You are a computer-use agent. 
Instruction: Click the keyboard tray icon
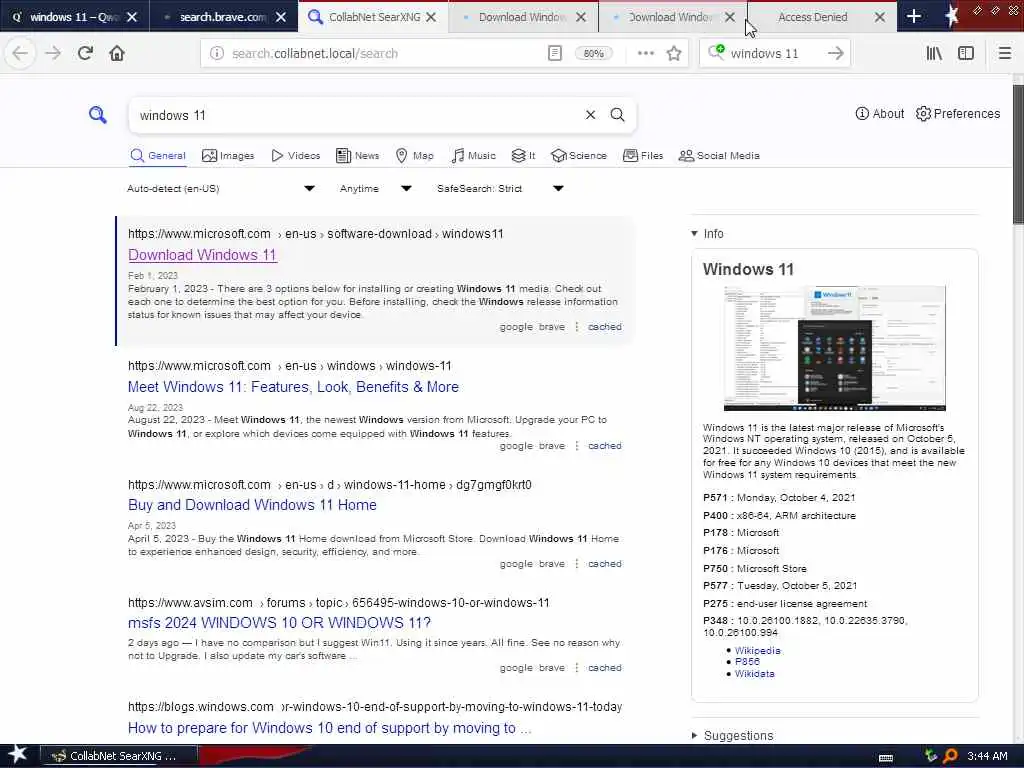[x=886, y=757]
